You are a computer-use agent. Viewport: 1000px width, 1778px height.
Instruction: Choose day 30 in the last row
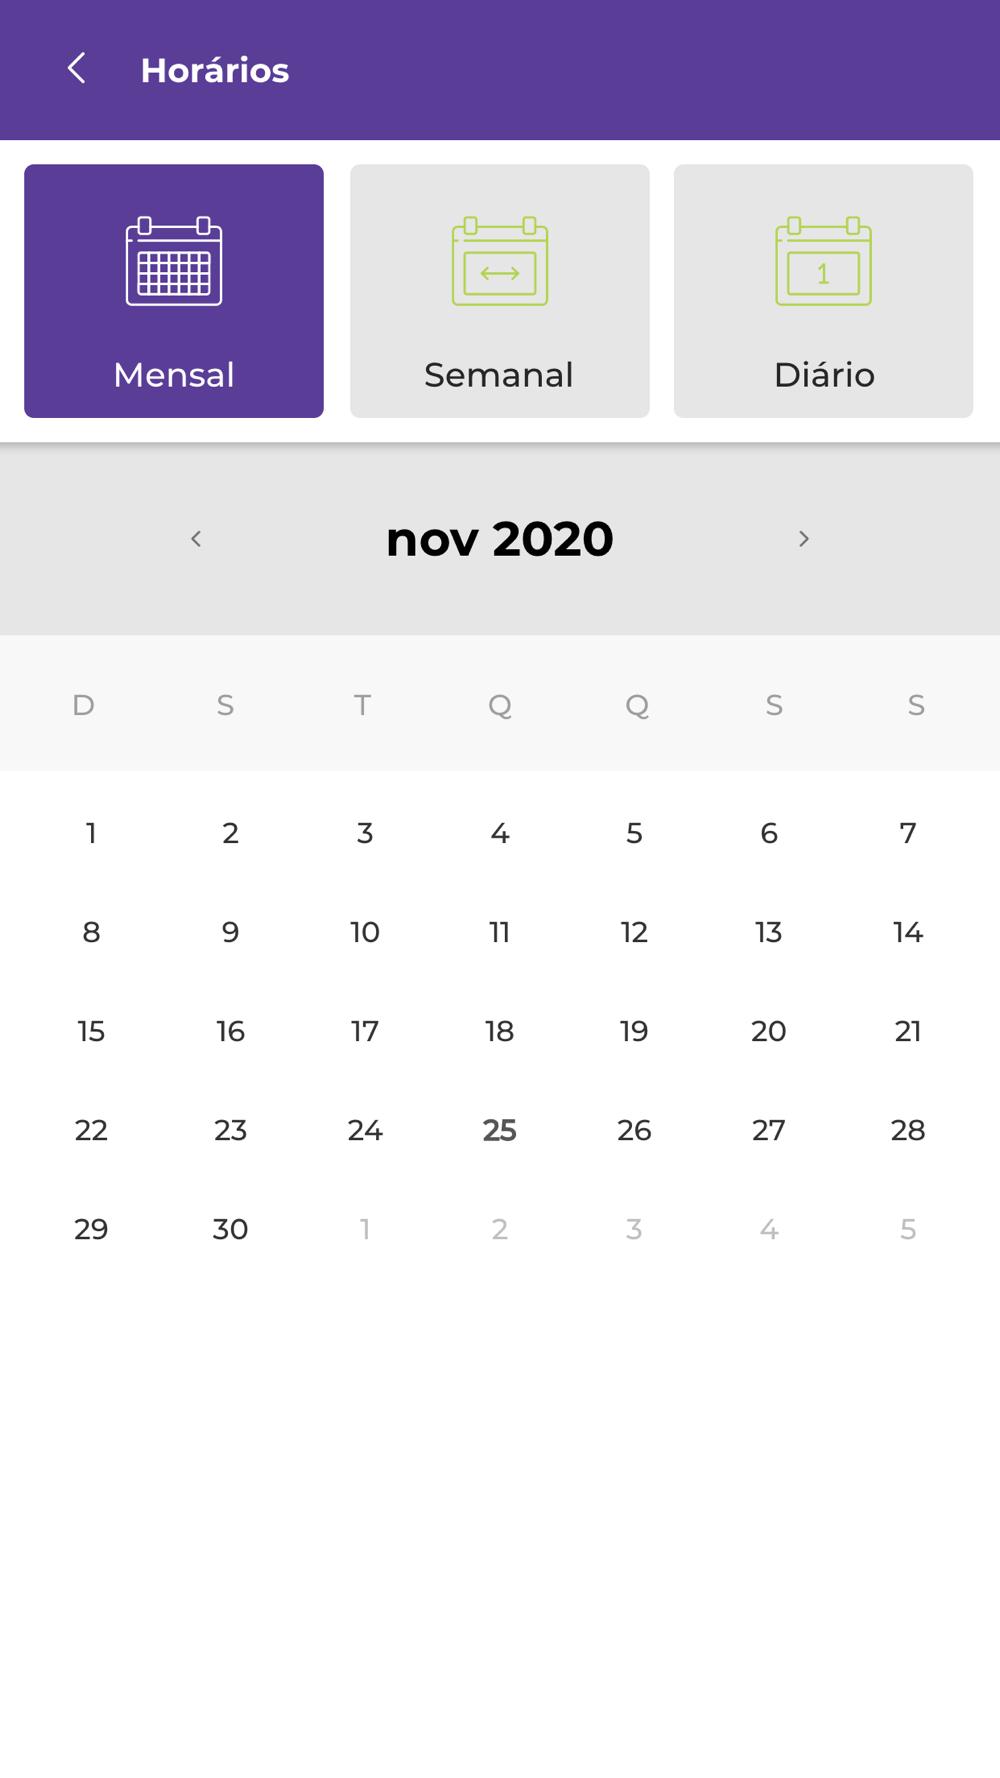coord(230,1229)
